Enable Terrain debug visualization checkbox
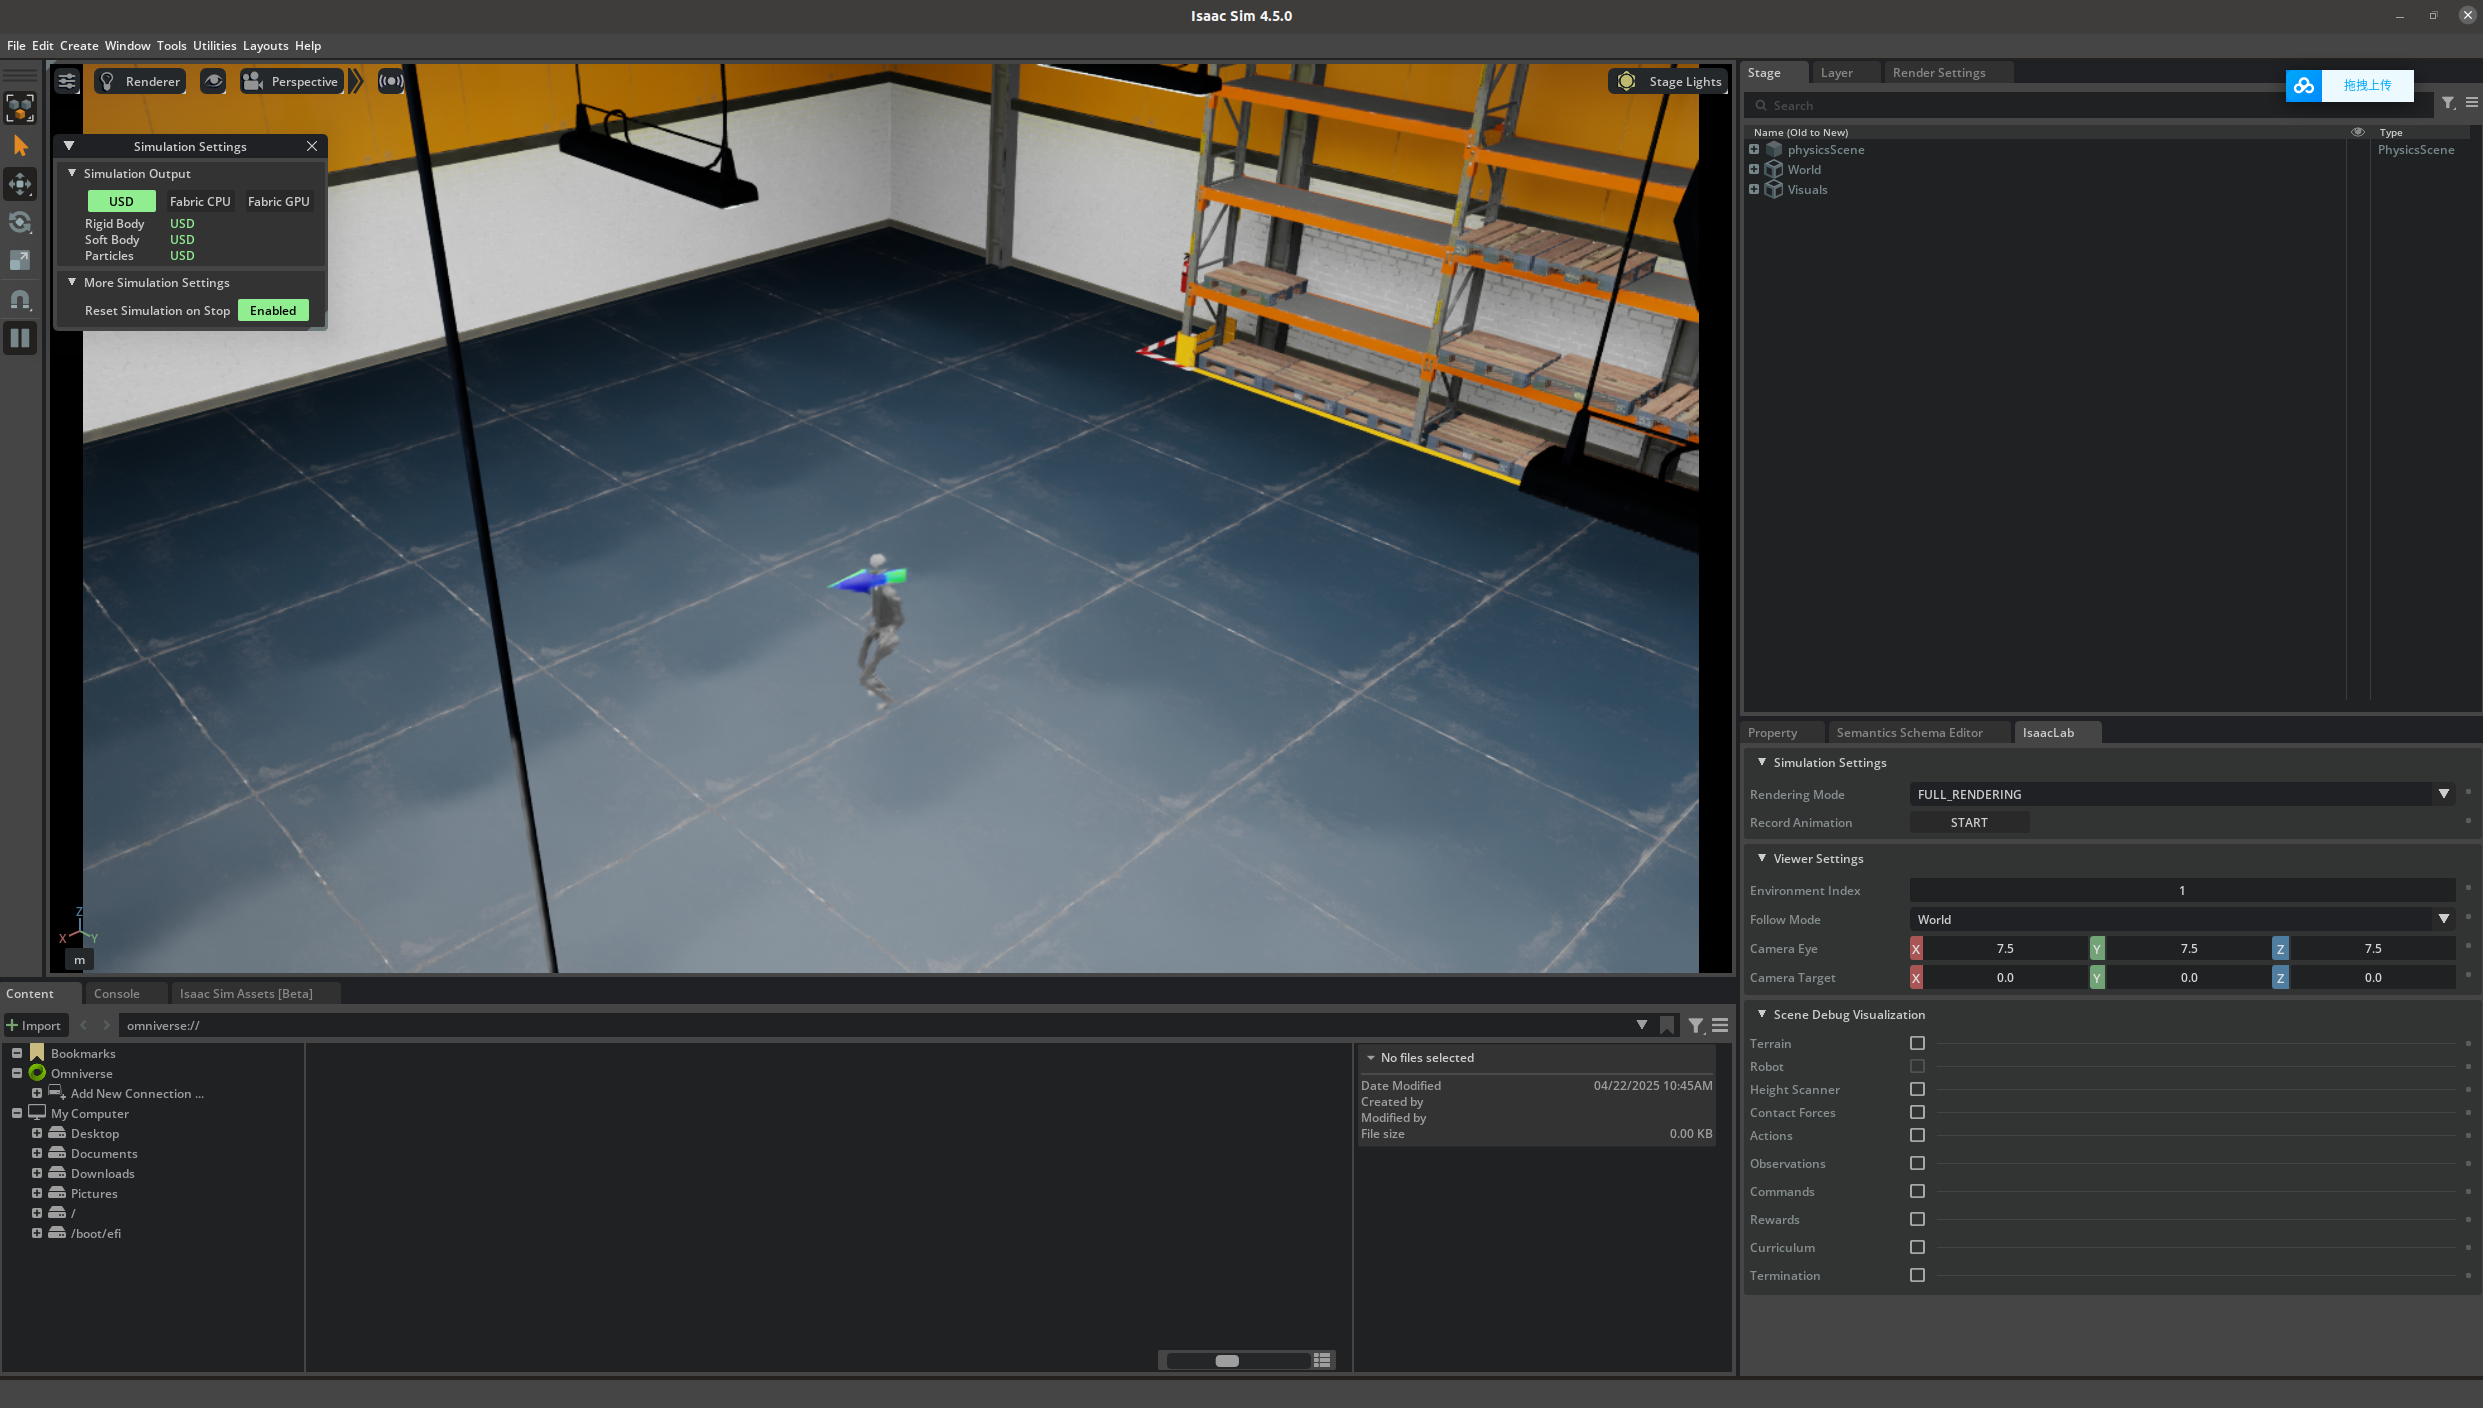Screen dimensions: 2483x1408 click(x=1917, y=1043)
